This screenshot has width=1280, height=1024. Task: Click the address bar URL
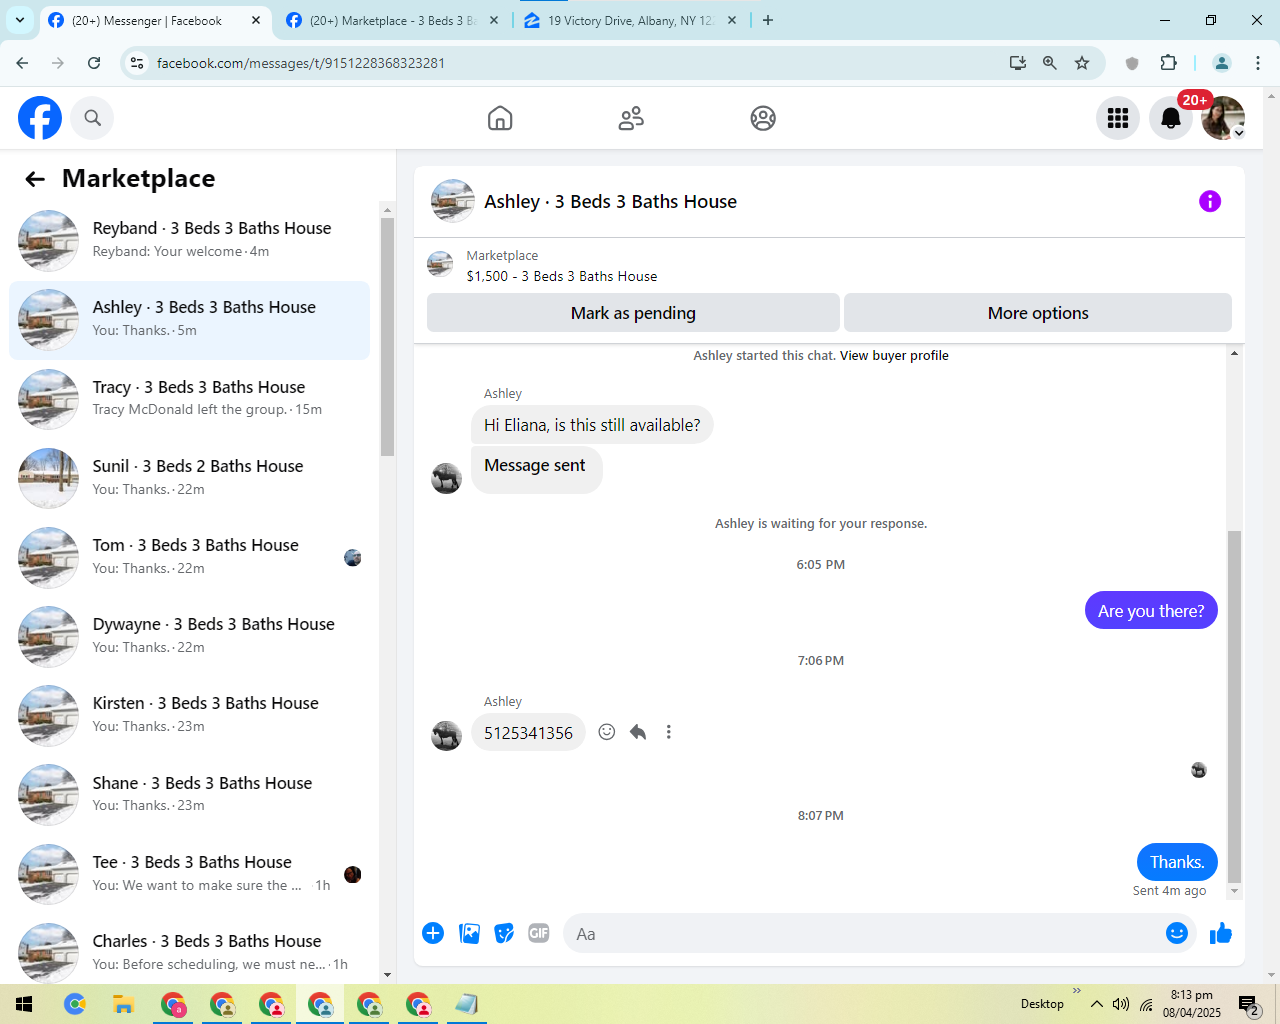tap(301, 63)
